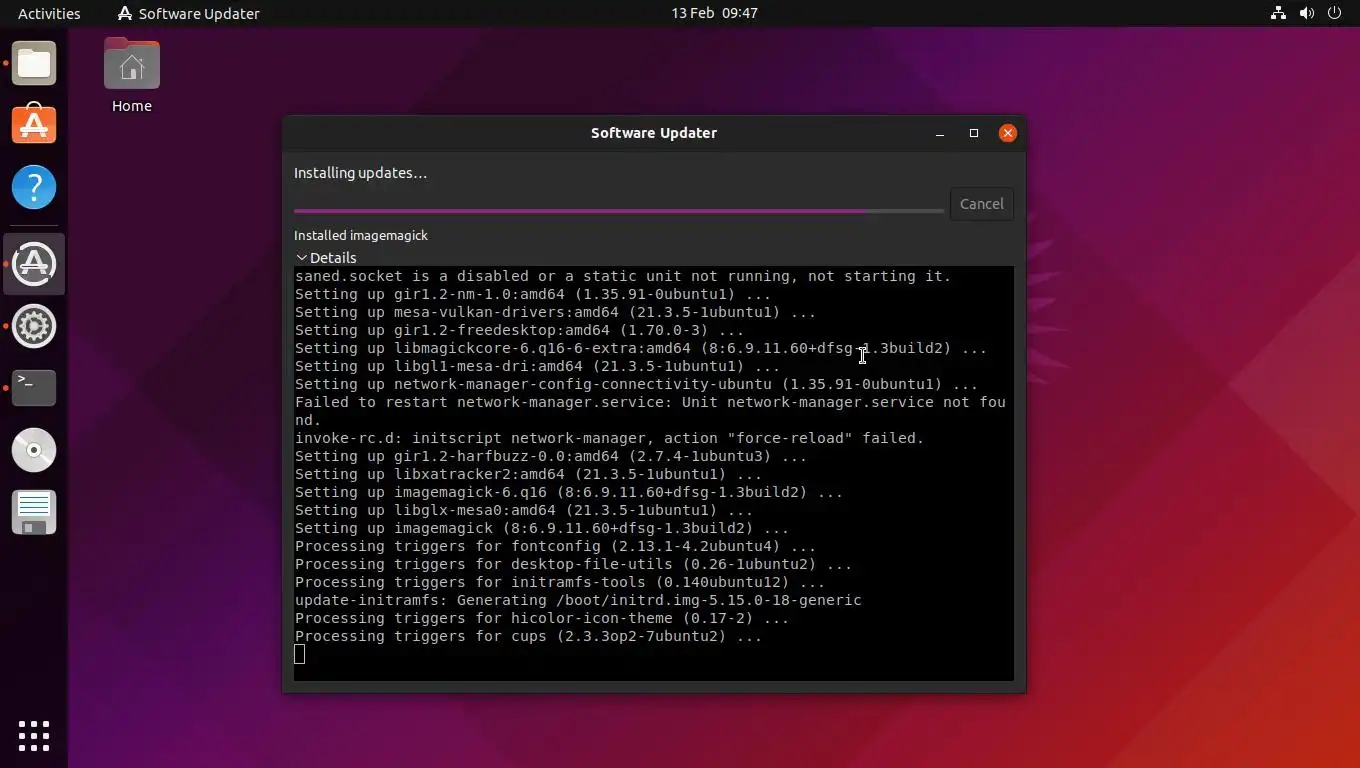Click line 'Setting up libgl1-mesa-dri:amd64'
Screen dimensions: 1360x768
click(x=537, y=366)
